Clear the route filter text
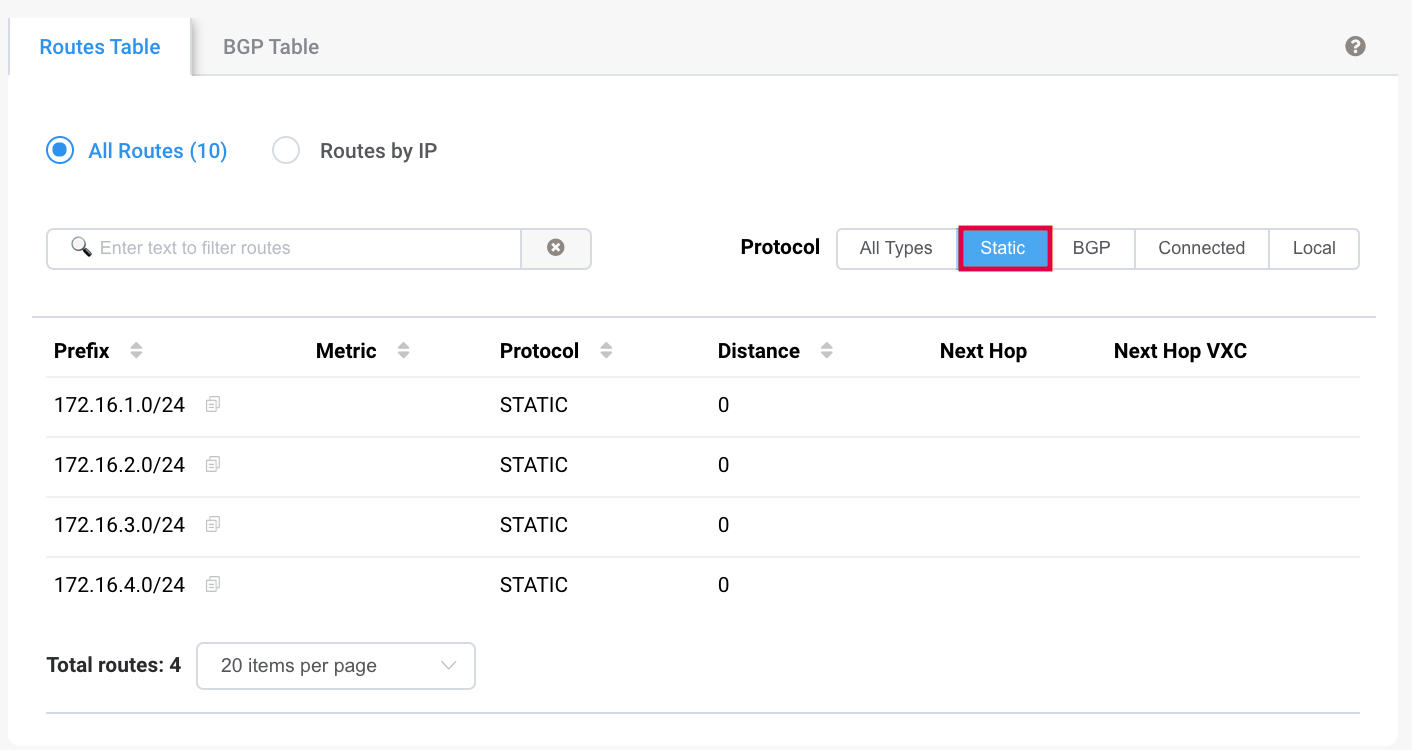Image resolution: width=1412 pixels, height=750 pixels. pos(557,248)
